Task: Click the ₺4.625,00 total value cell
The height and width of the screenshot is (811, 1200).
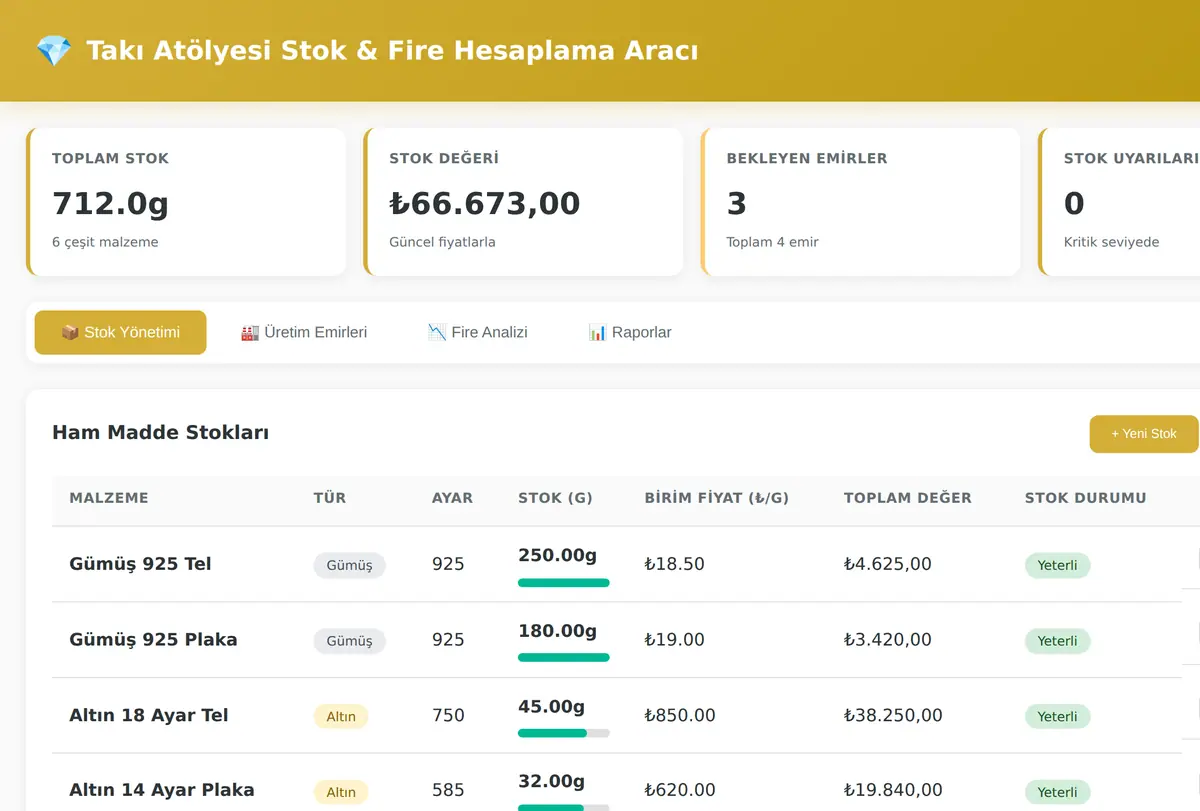Action: pos(888,564)
